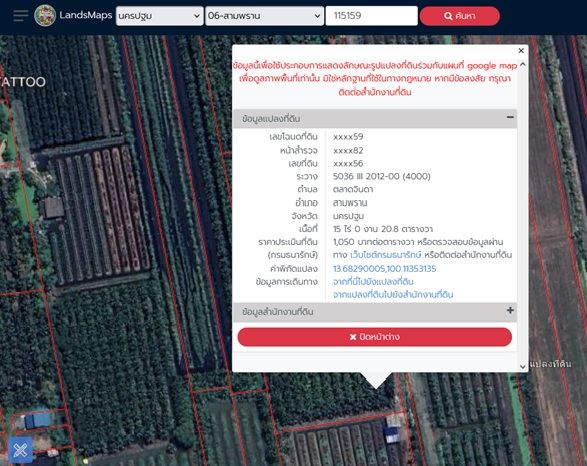Close the popup with the X icon
587x466 pixels.
[x=521, y=51]
